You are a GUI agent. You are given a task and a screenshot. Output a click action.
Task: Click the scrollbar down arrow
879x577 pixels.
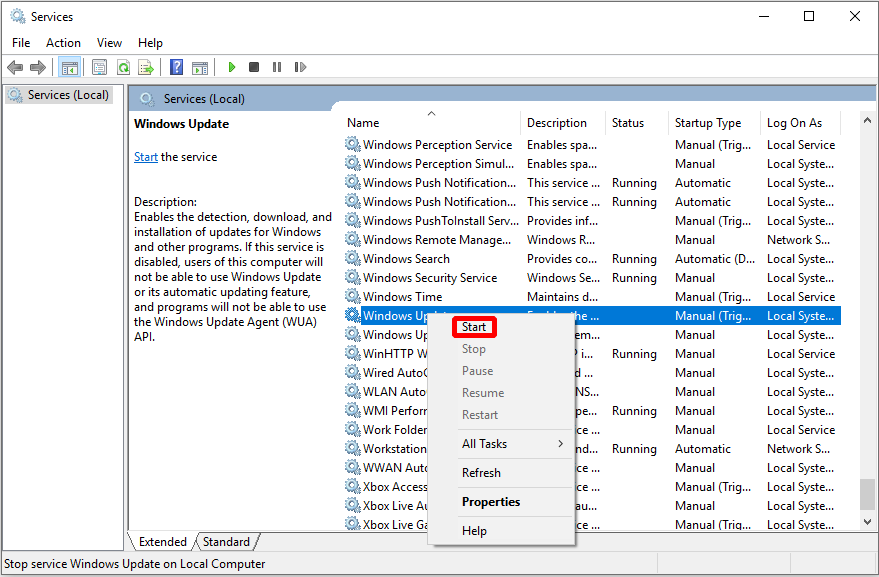867,522
